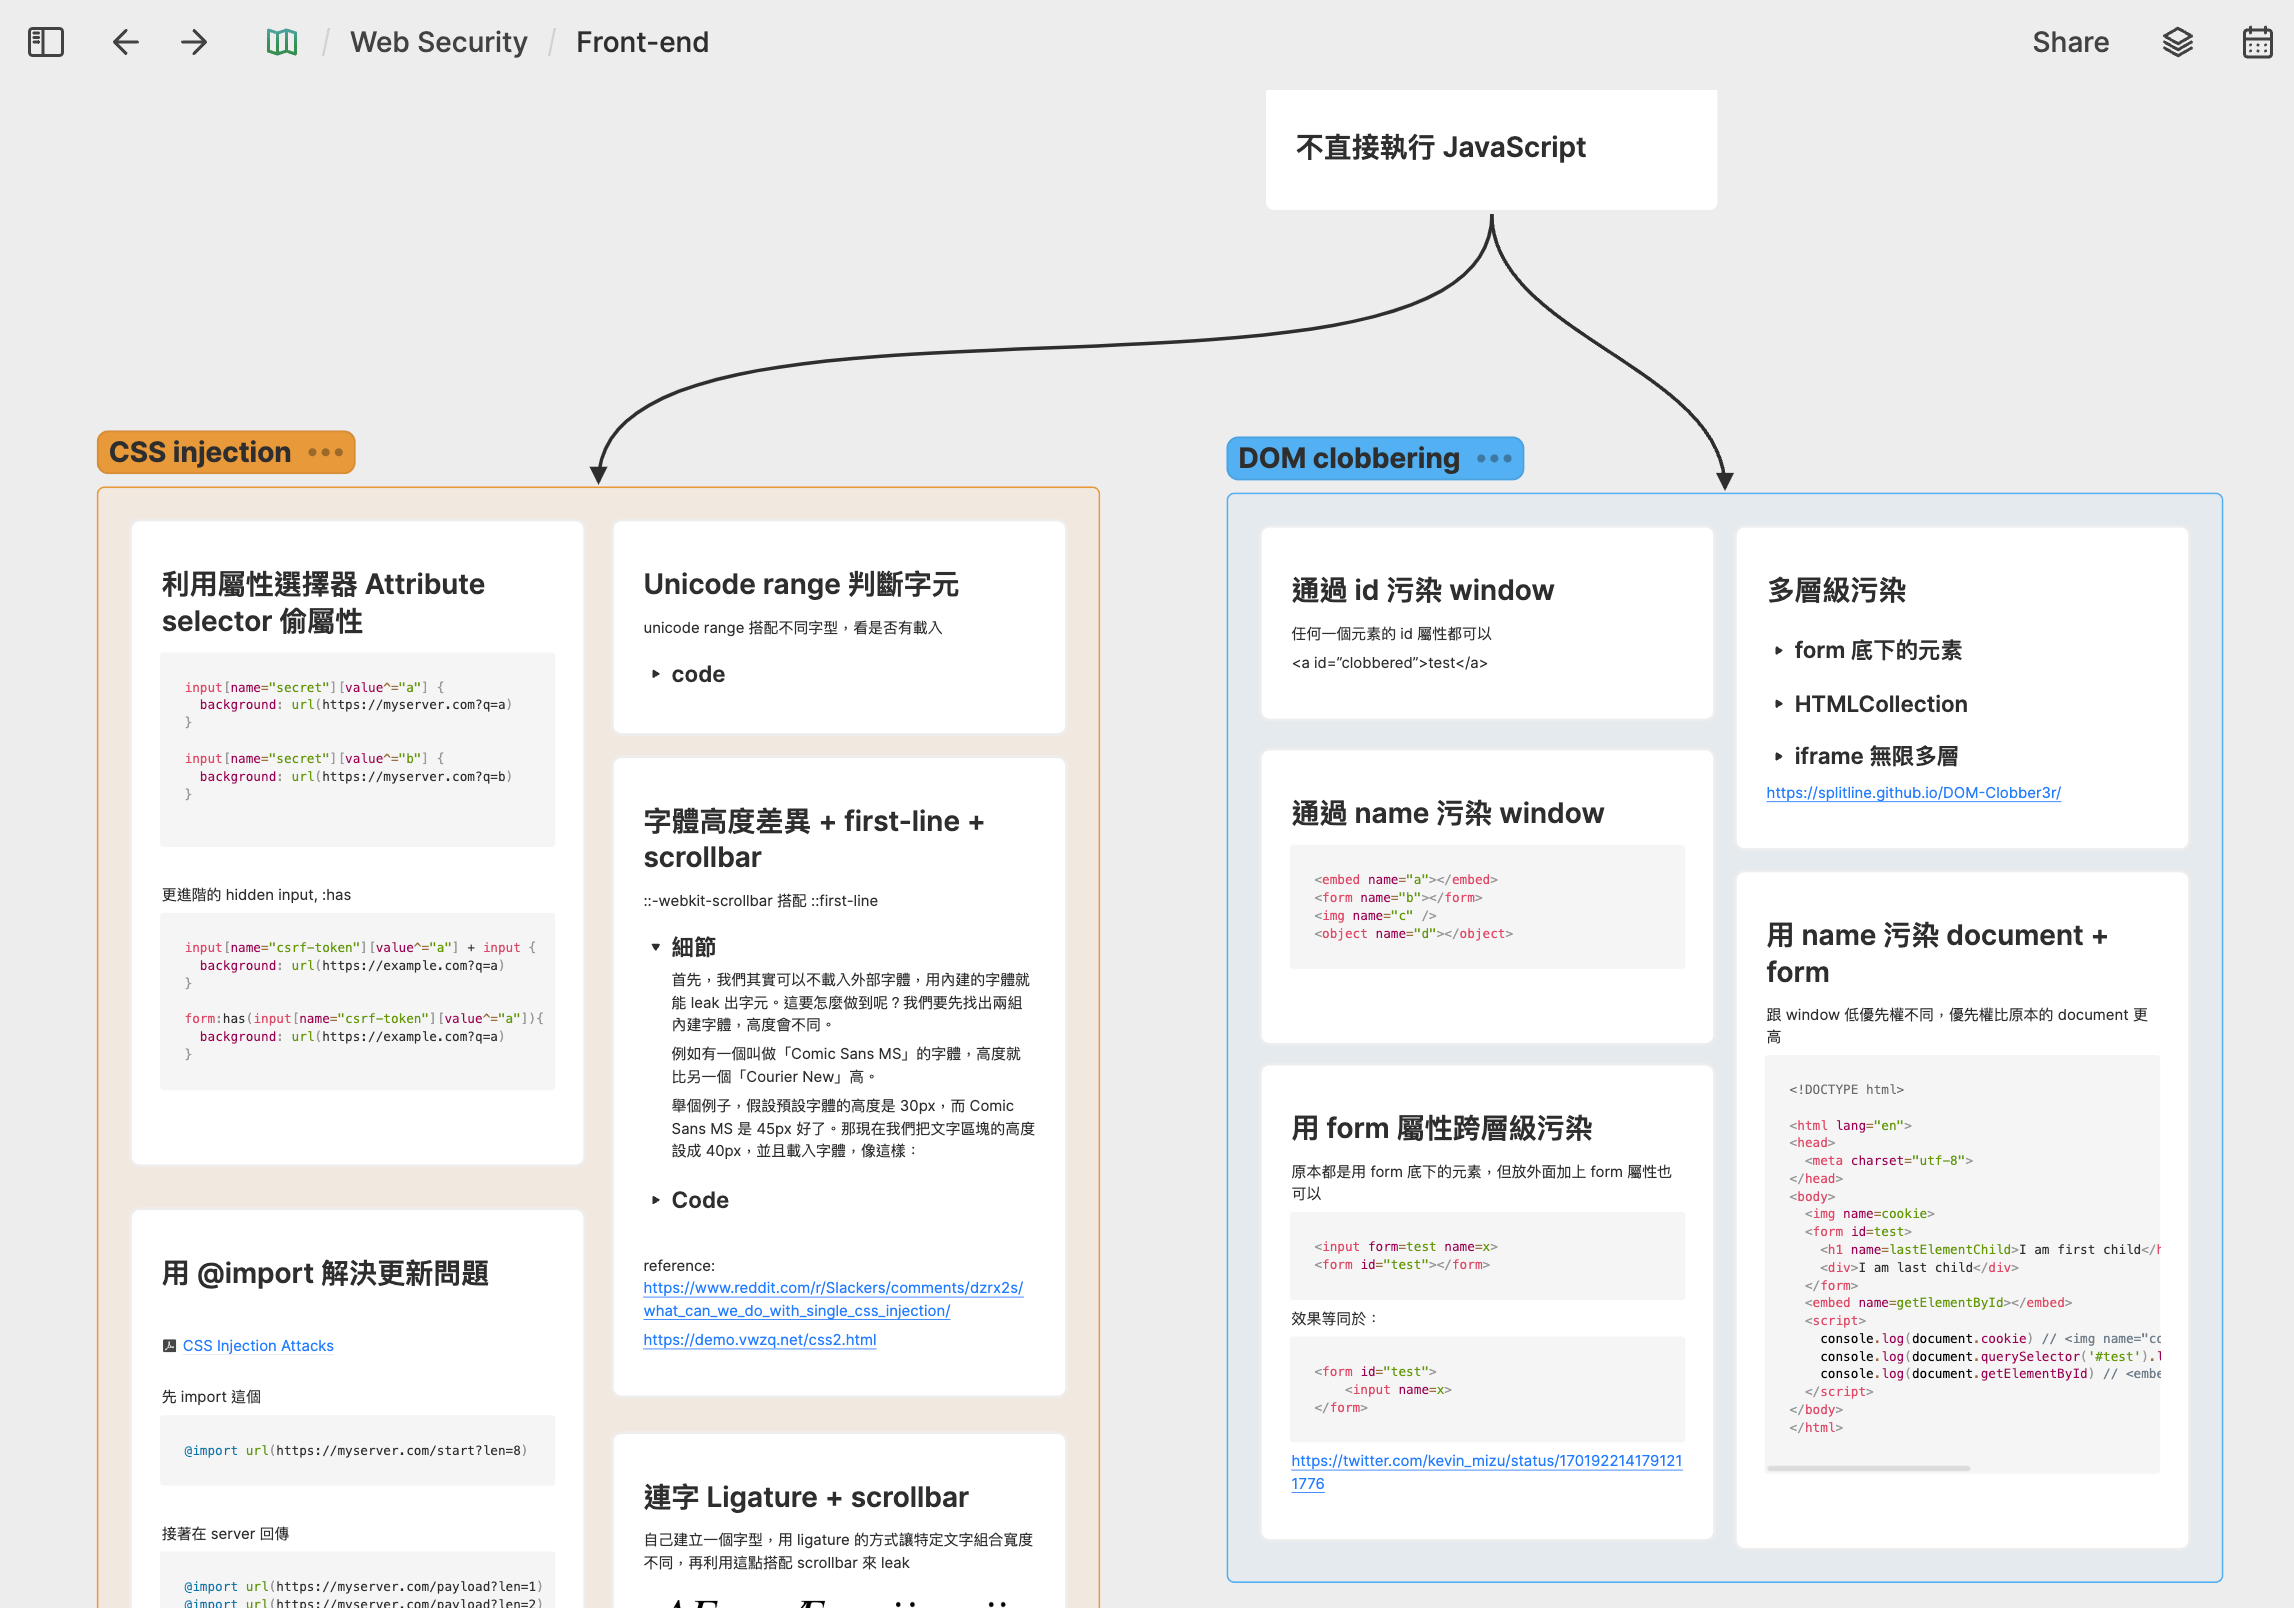Screen dimensions: 2294x1608
Task: Open Web Security breadcrumb
Action: point(438,42)
